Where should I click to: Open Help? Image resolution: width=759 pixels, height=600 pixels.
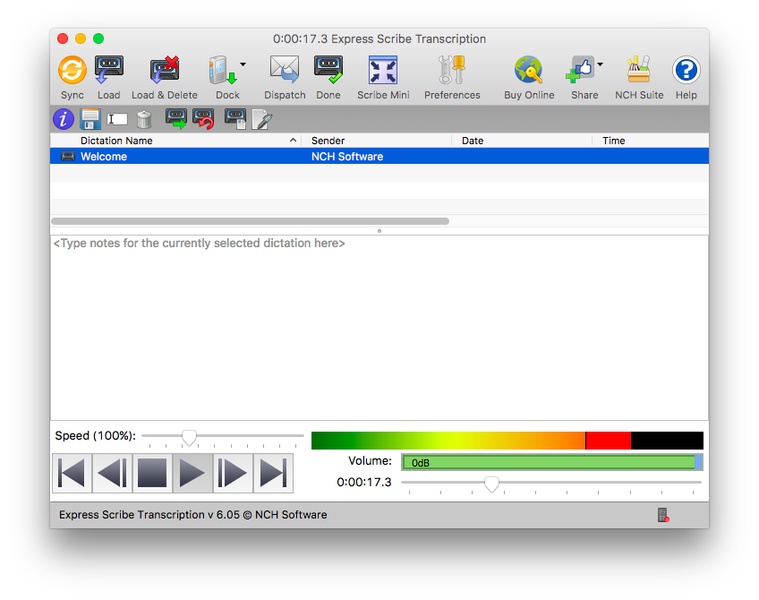coord(686,70)
